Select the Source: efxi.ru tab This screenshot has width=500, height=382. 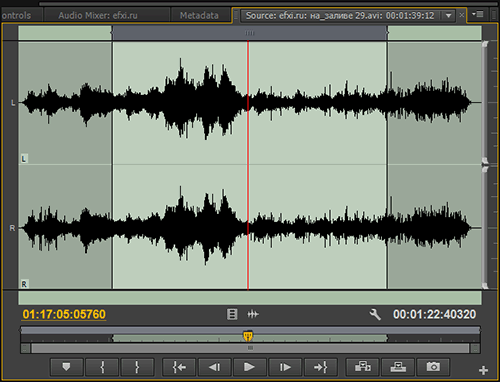[x=340, y=15]
